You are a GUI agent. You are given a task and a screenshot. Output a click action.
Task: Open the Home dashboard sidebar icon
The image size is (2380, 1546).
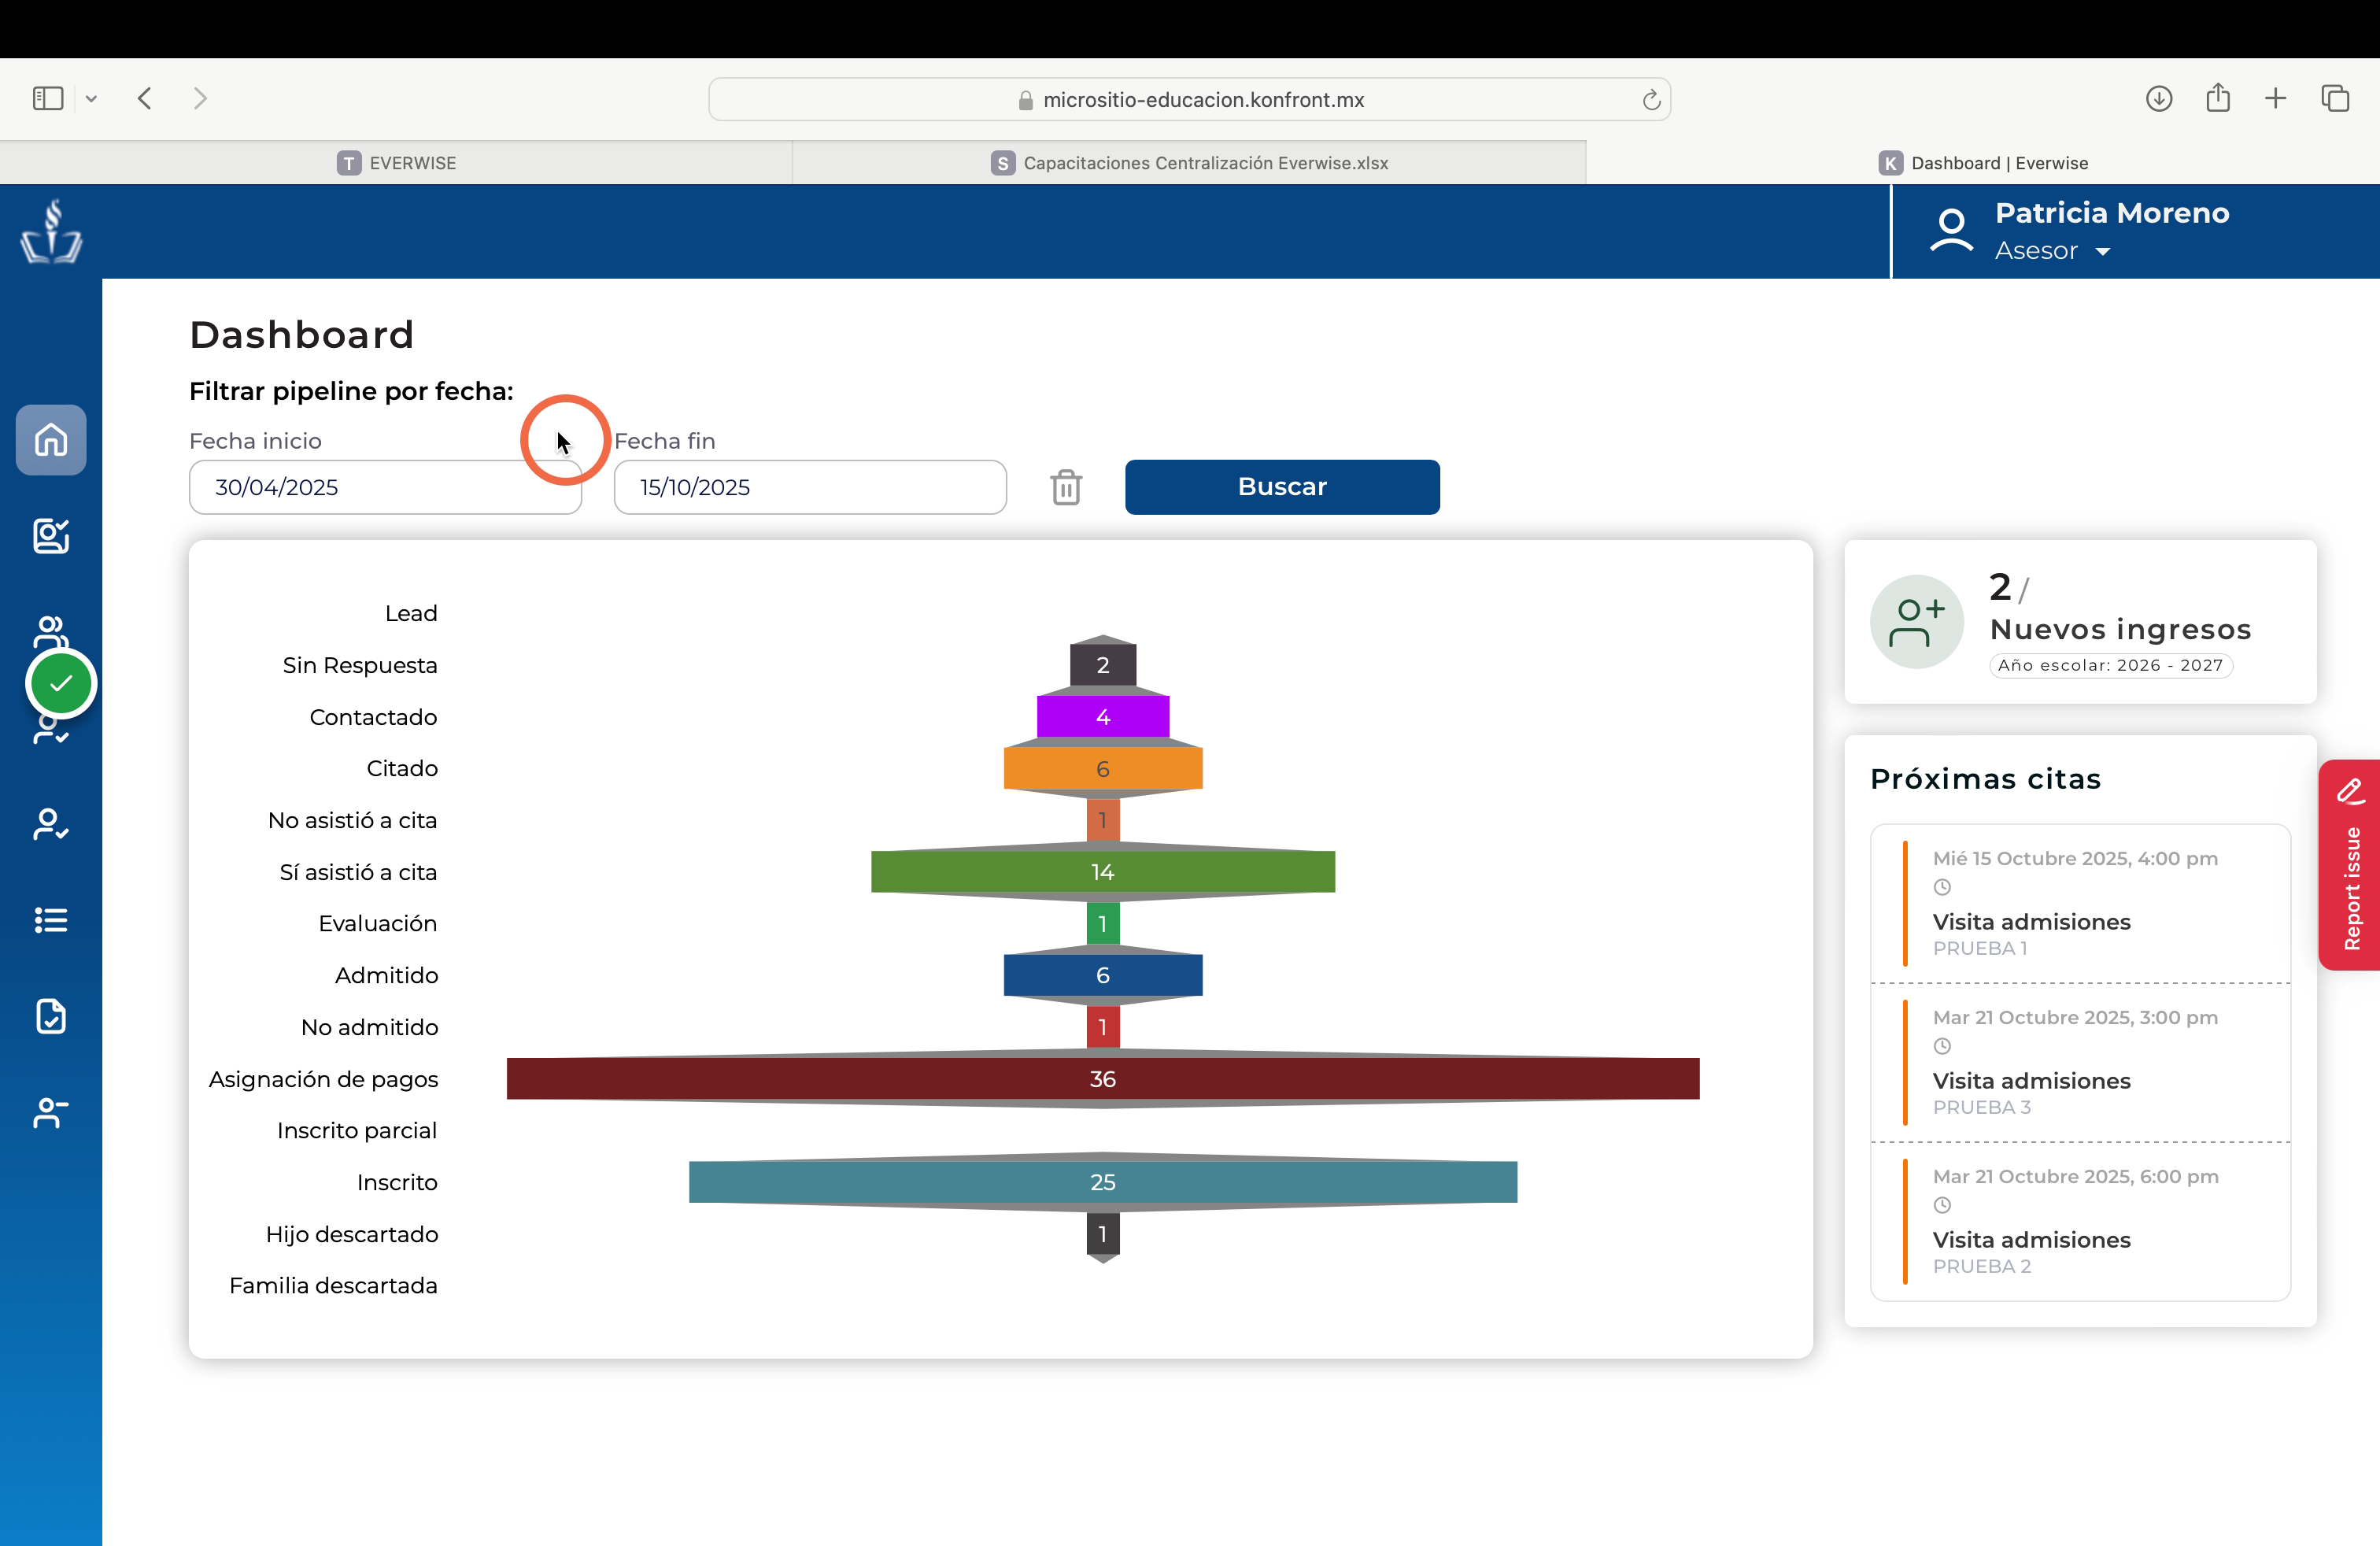(x=51, y=440)
